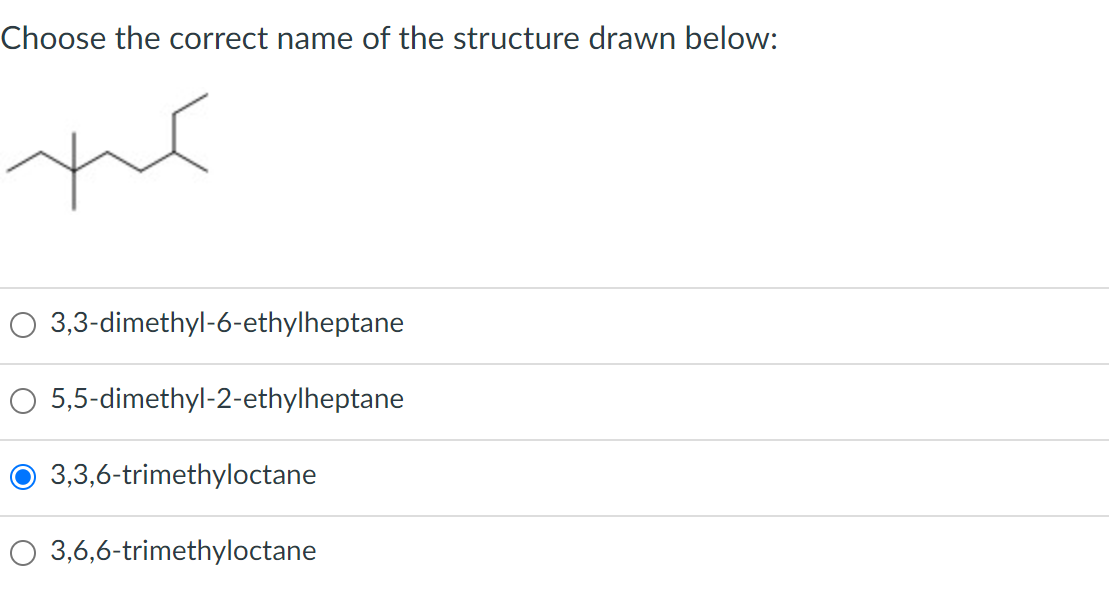Click the skeletal structure drawing

(107, 151)
